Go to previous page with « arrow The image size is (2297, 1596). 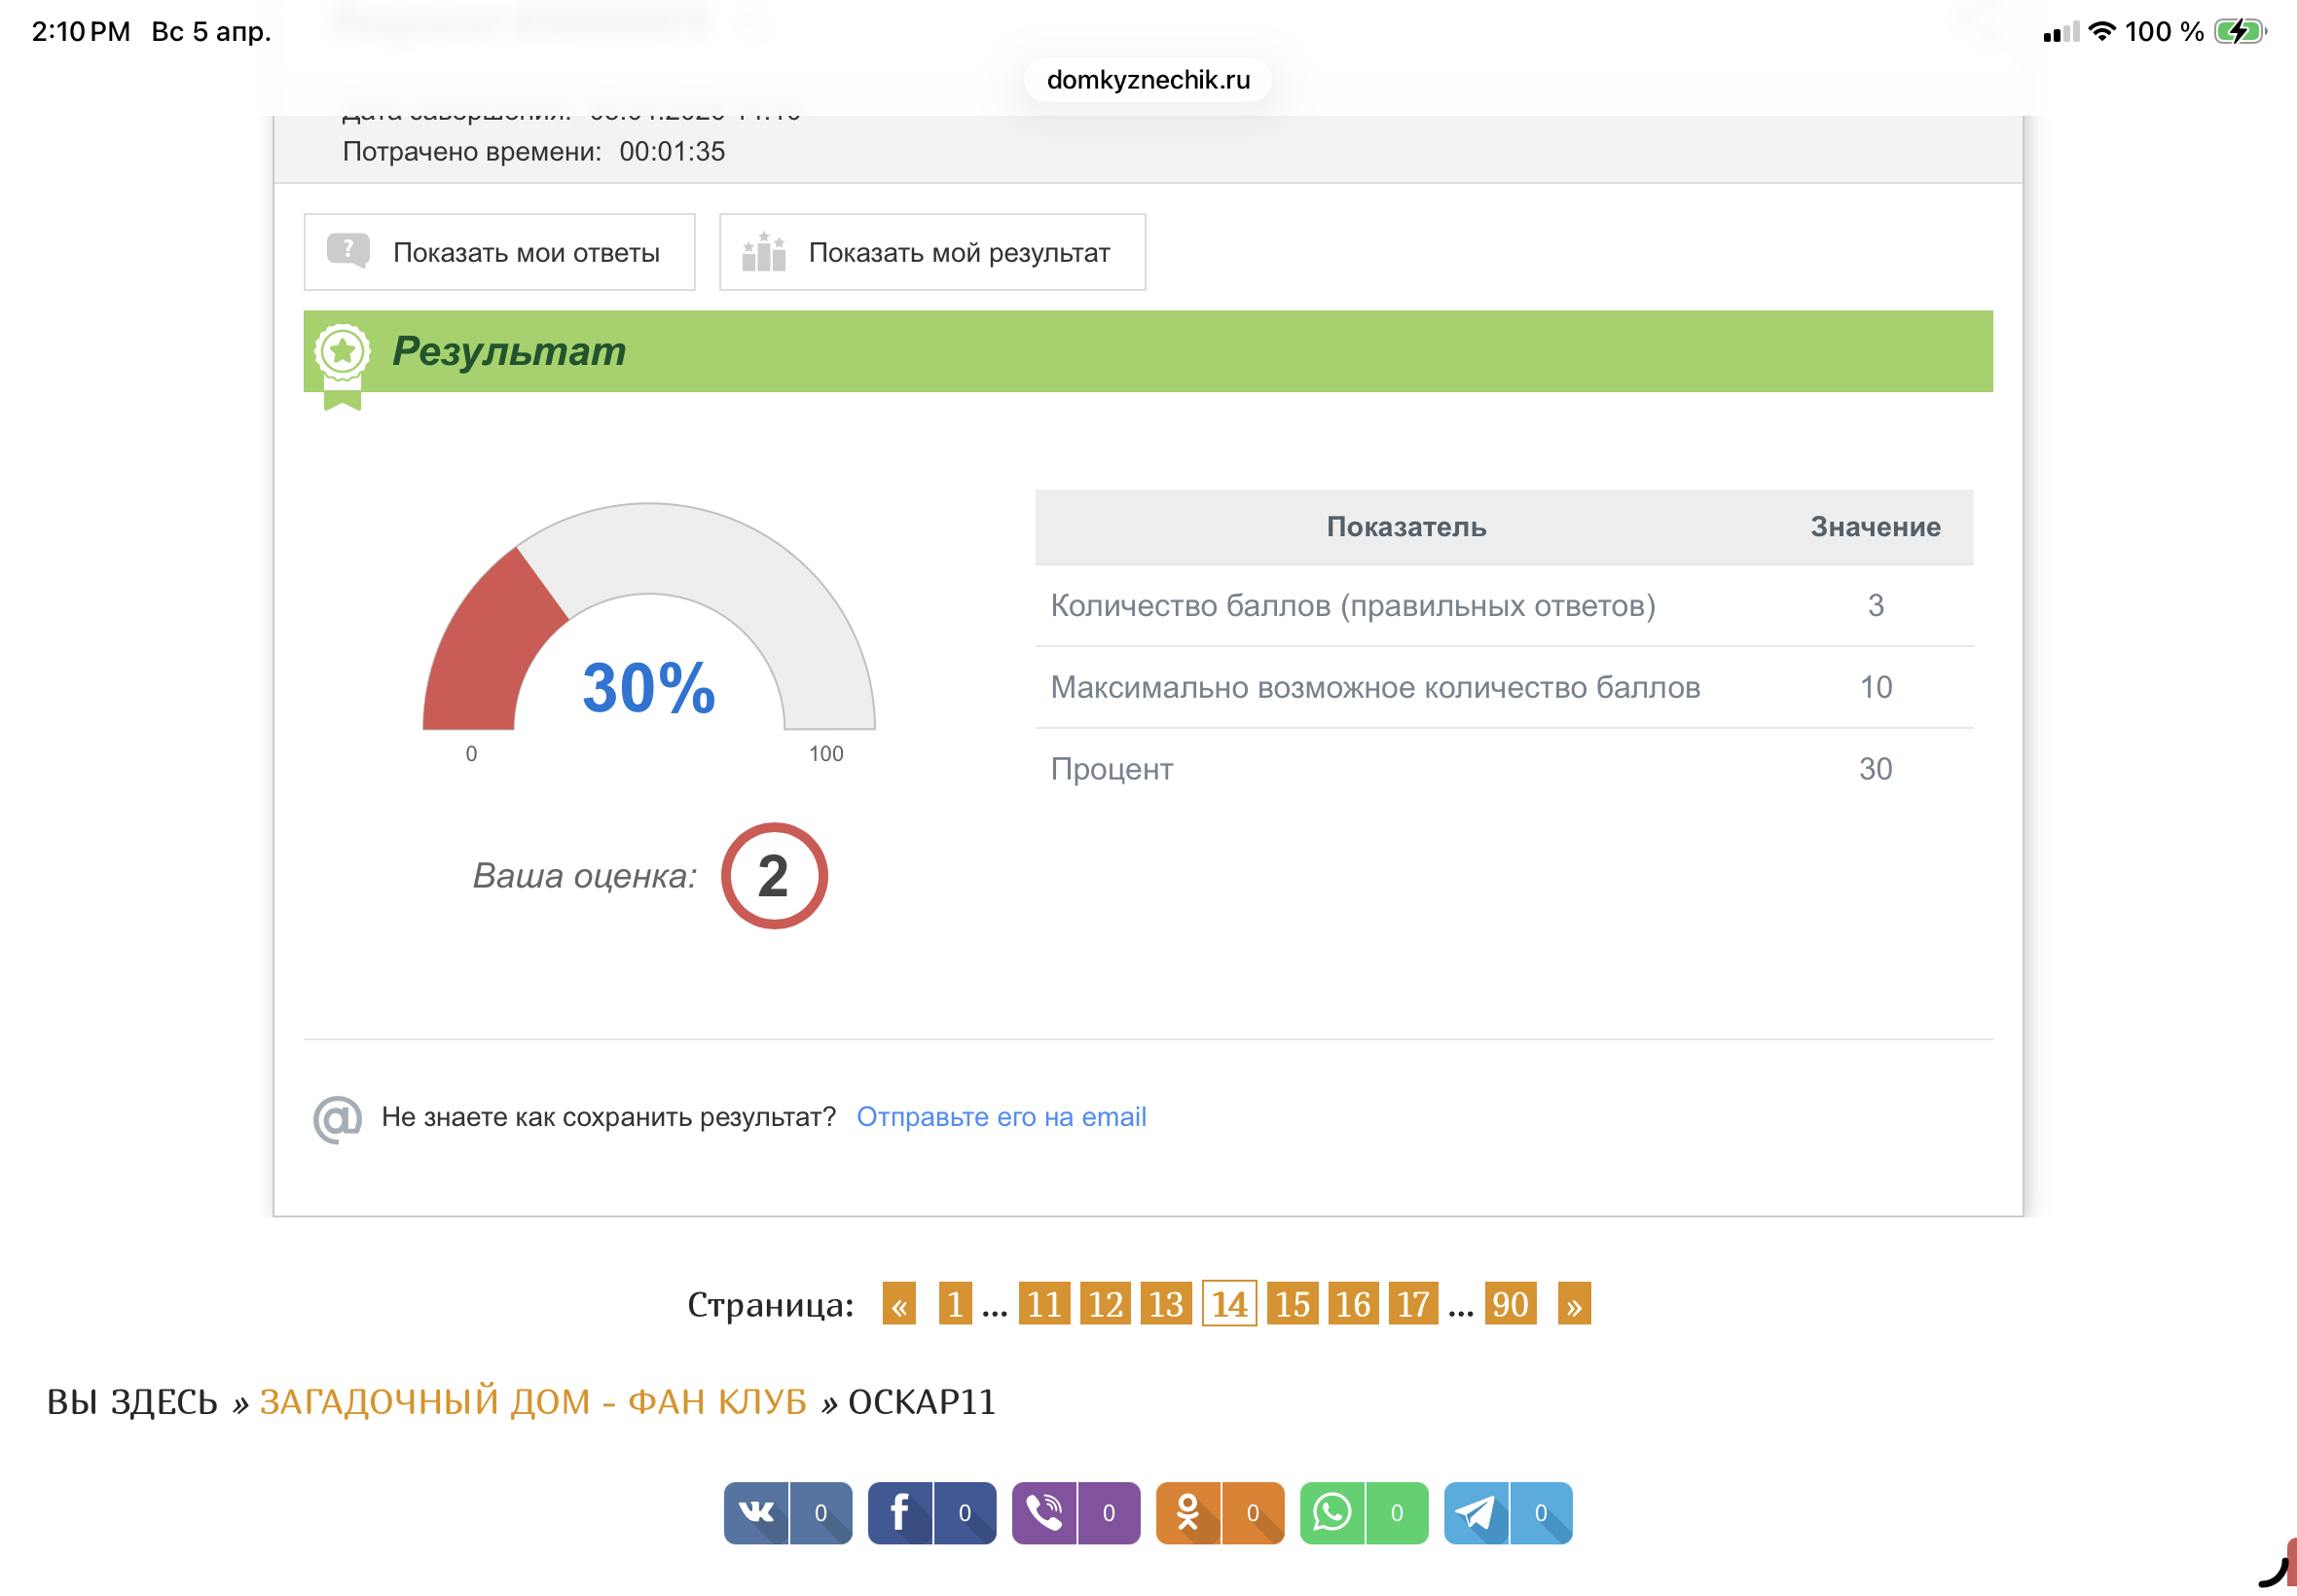(899, 1304)
